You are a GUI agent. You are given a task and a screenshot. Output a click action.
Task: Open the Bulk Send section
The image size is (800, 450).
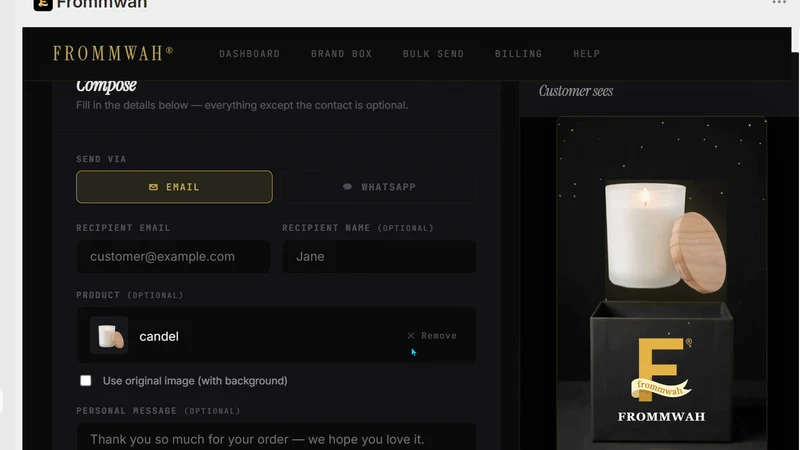tap(433, 54)
